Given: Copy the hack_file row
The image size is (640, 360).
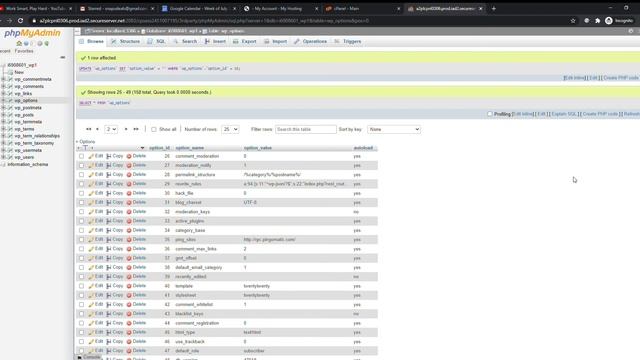Looking at the screenshot, I should tap(115, 193).
